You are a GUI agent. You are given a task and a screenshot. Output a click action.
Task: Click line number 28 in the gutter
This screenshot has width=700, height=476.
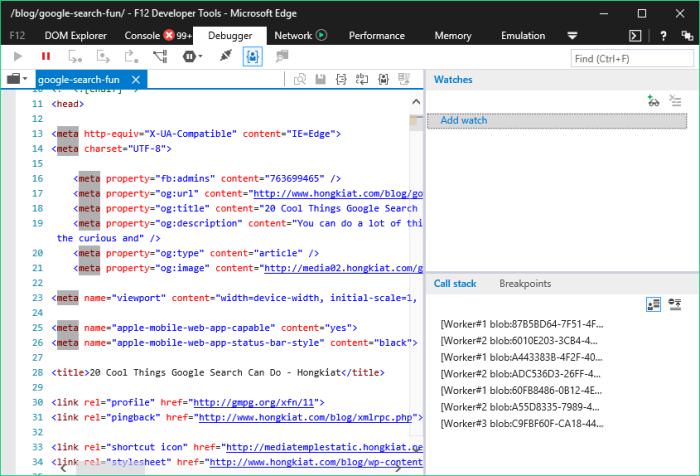(38, 372)
